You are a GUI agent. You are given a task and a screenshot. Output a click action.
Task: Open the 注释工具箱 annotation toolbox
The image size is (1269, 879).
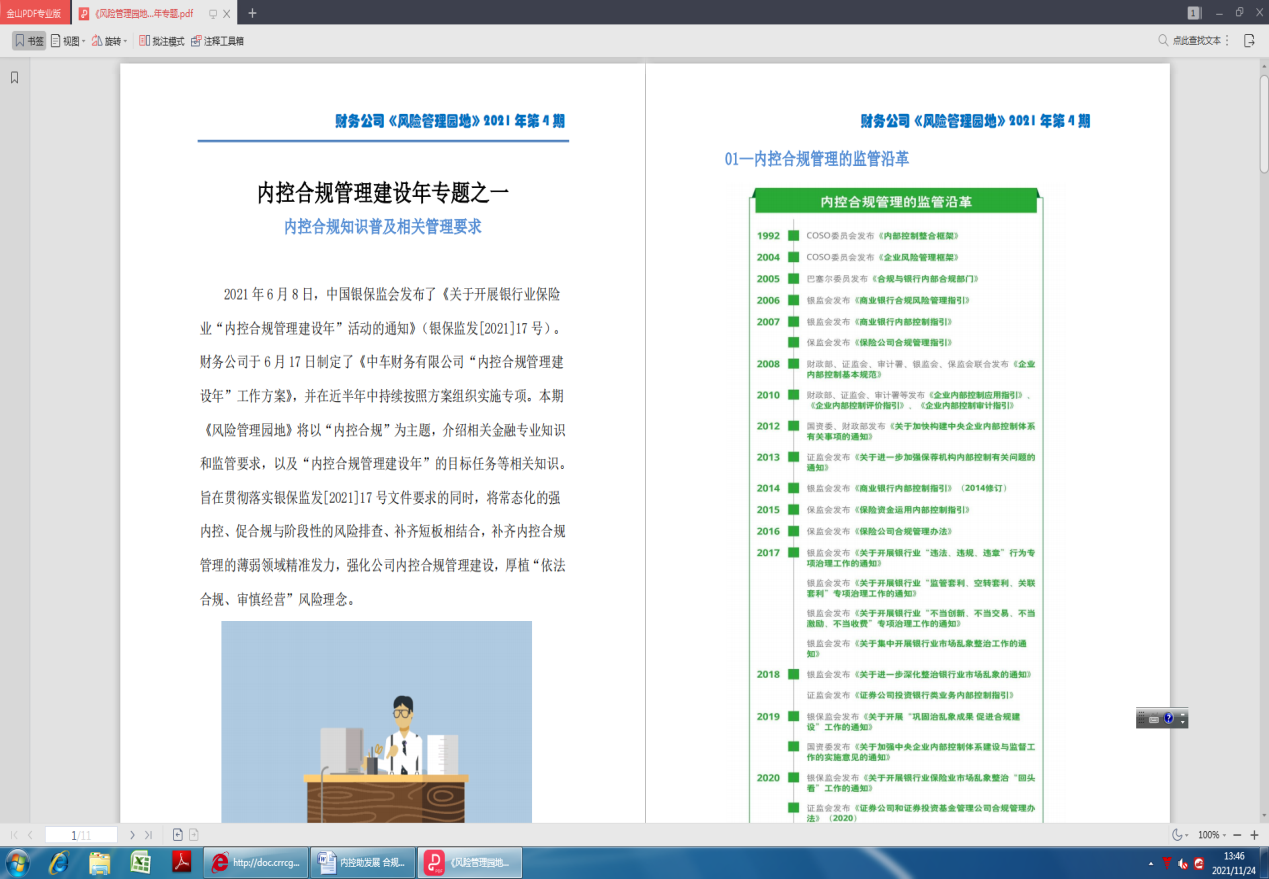(217, 41)
